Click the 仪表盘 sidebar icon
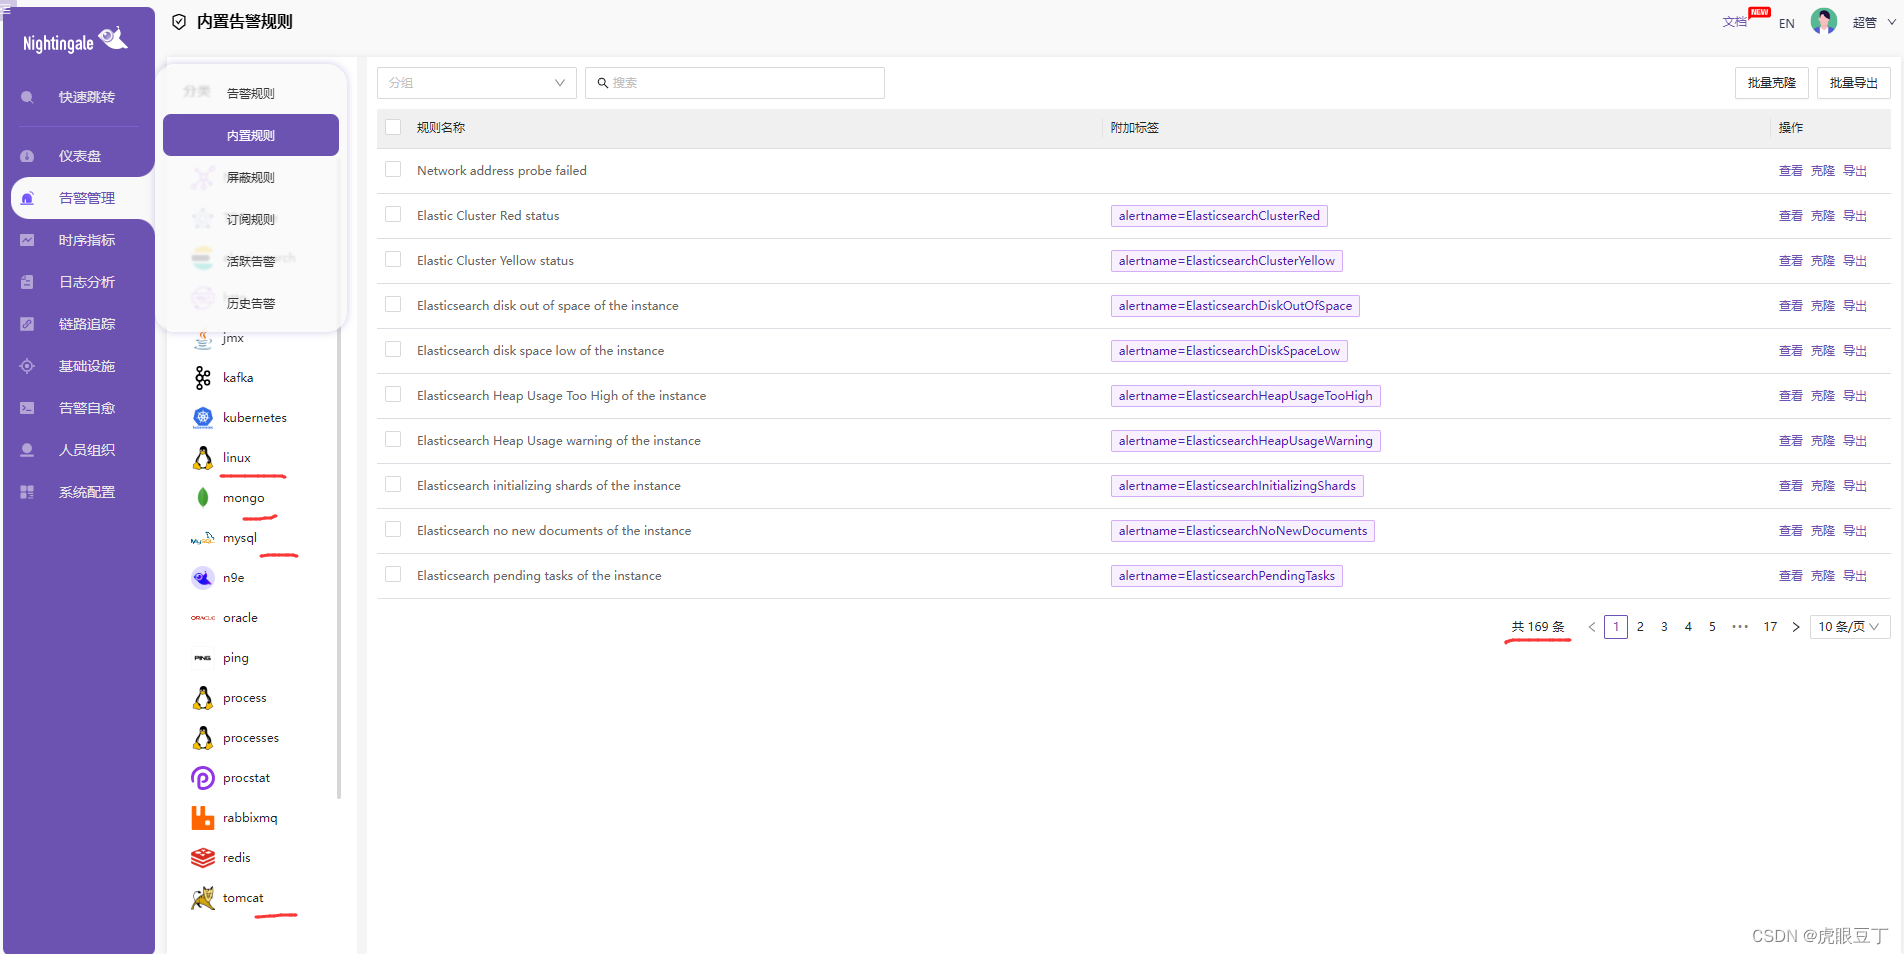 27,156
